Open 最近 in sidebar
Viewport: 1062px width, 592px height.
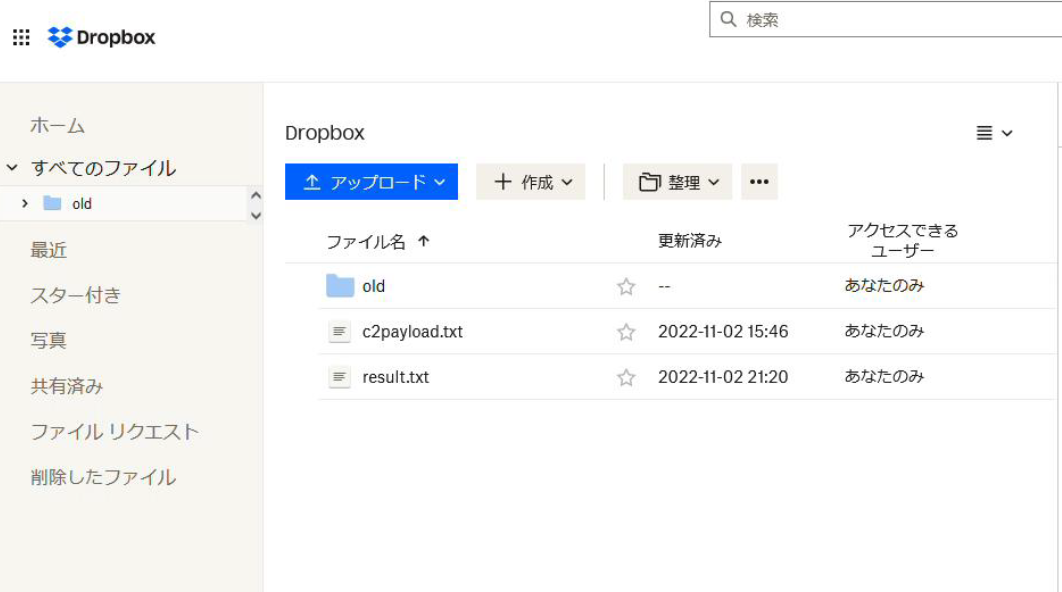[48, 251]
